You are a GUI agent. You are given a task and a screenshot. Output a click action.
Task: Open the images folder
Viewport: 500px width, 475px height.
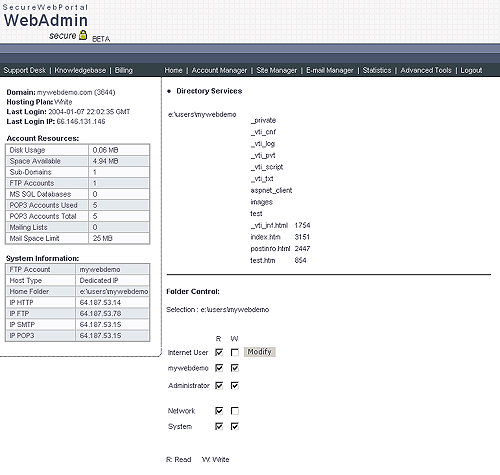tap(262, 202)
